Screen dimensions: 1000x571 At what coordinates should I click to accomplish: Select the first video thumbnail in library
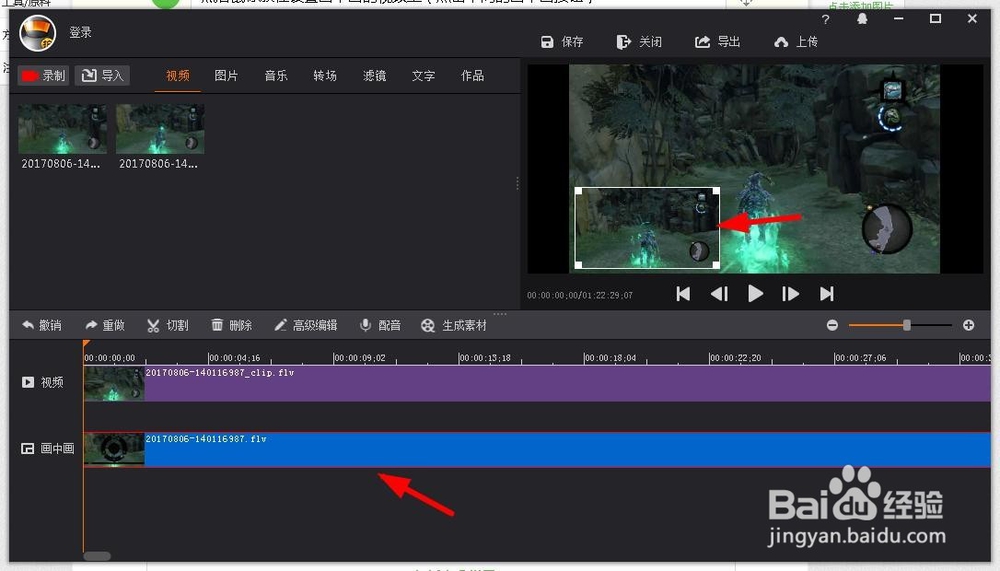(x=62, y=130)
